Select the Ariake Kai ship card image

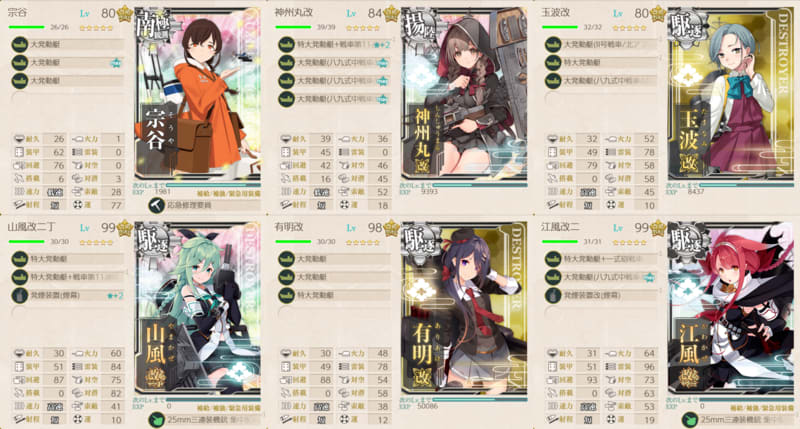coord(464,308)
